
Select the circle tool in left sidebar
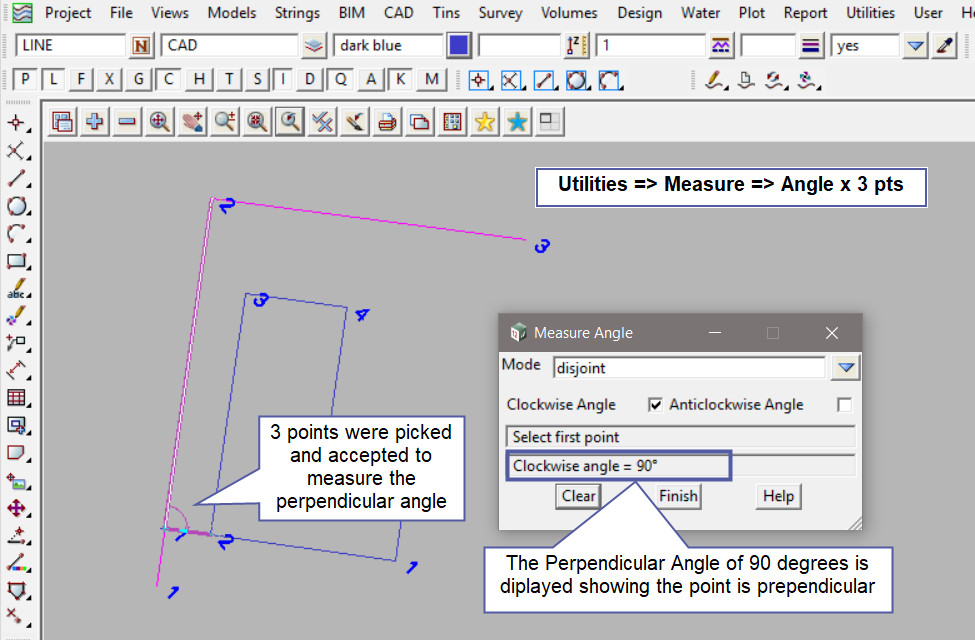16,207
